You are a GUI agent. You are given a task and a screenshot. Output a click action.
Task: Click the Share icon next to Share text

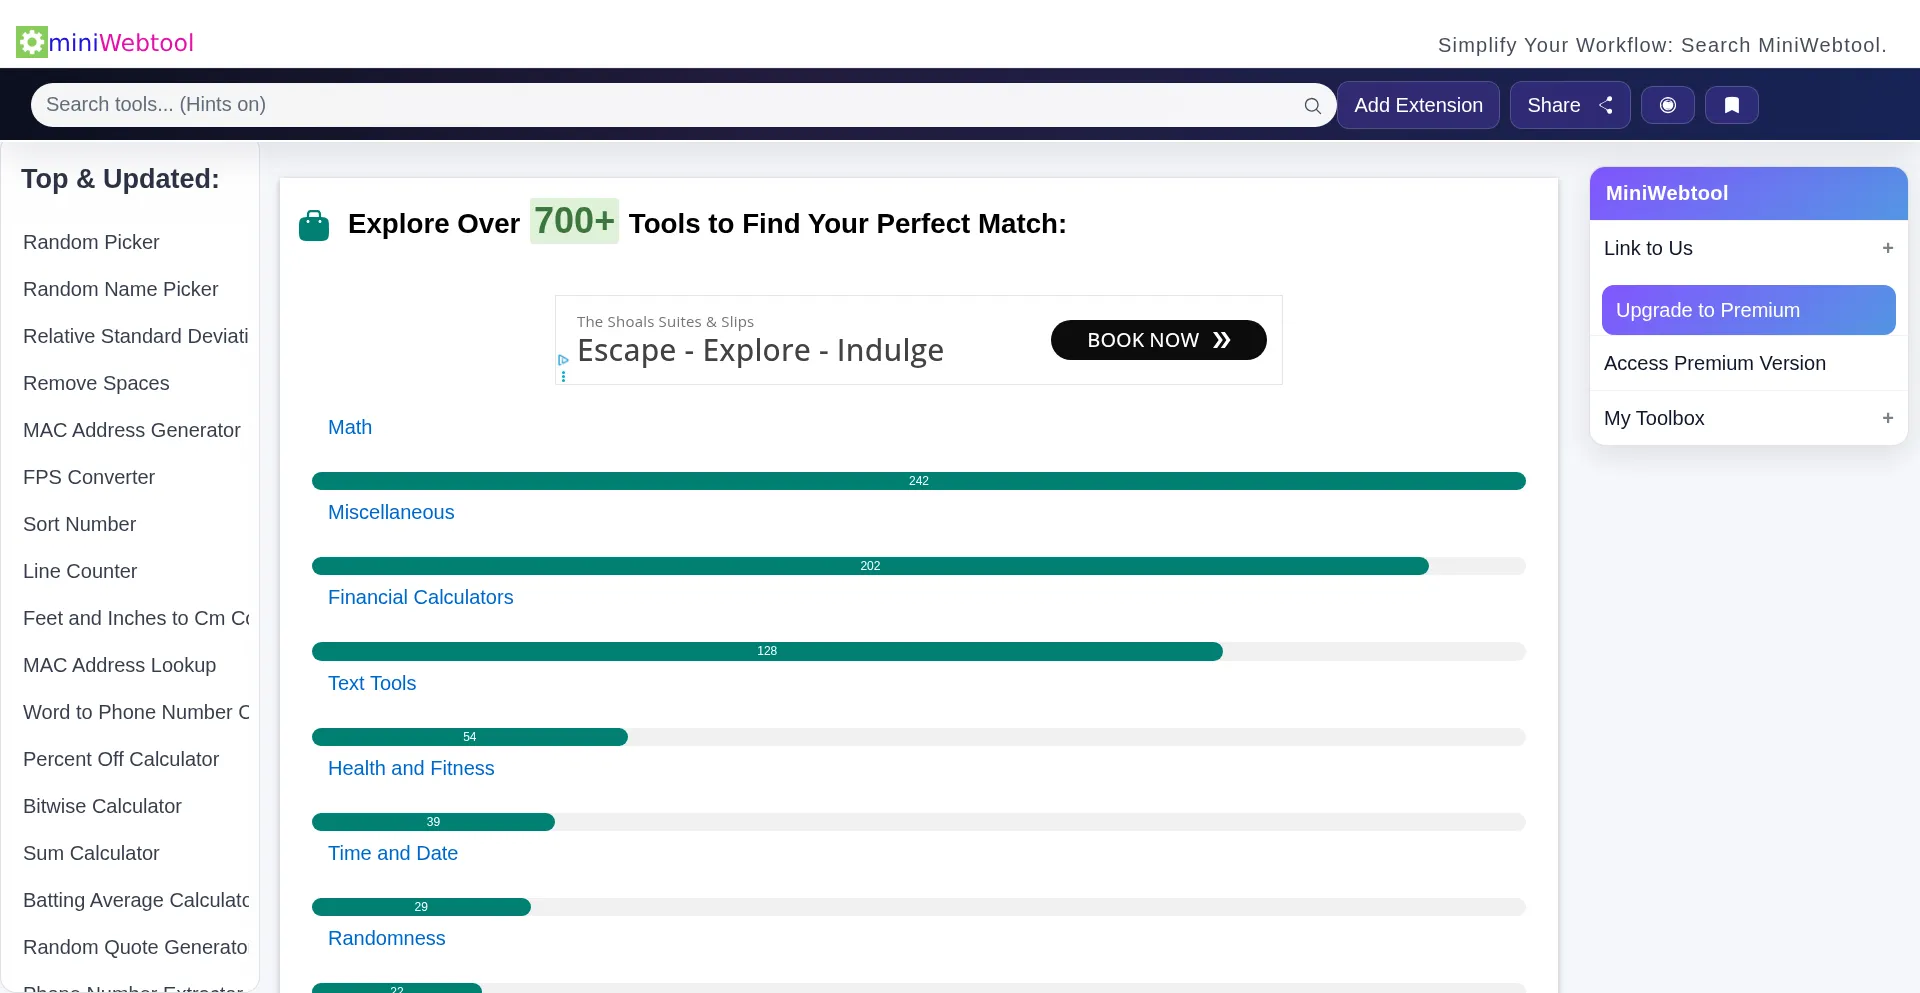tap(1607, 104)
